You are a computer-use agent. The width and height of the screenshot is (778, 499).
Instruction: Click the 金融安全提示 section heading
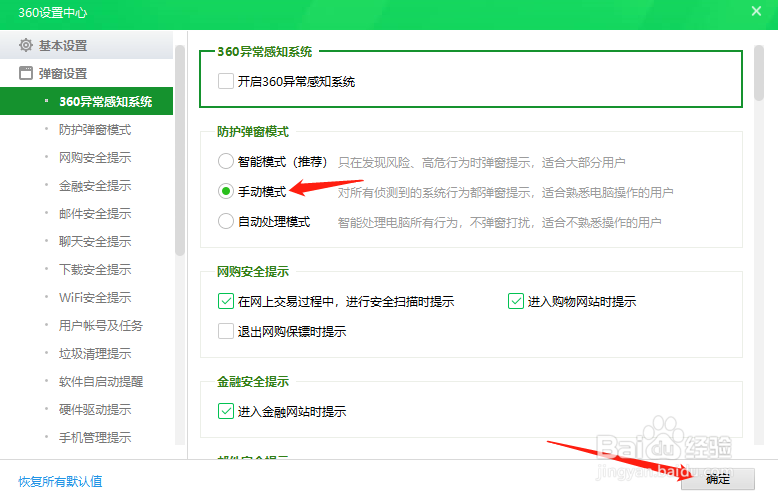pyautogui.click(x=253, y=381)
